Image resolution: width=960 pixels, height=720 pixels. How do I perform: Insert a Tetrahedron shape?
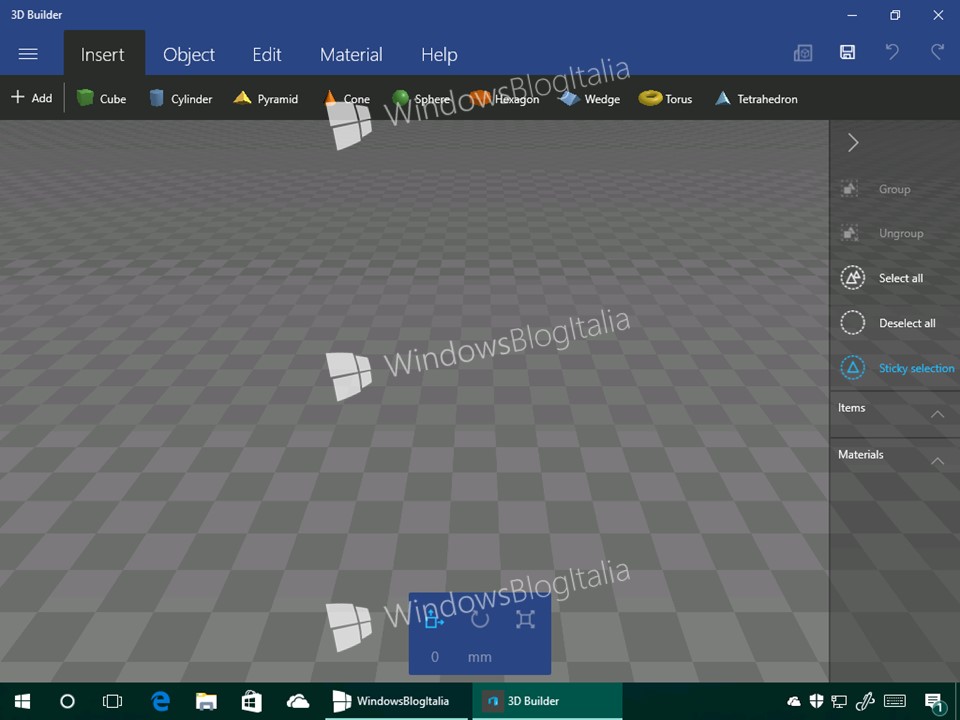[x=756, y=99]
